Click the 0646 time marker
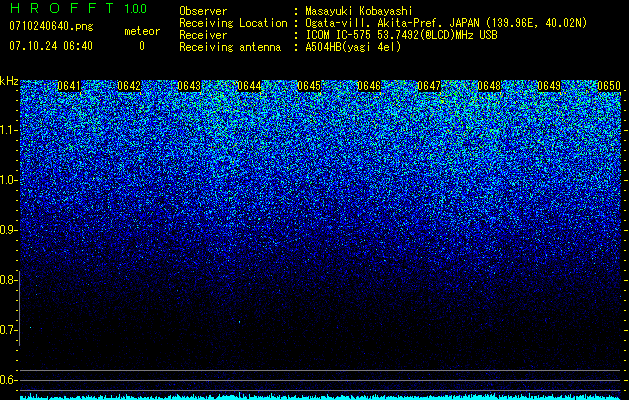The image size is (629, 400). pyautogui.click(x=369, y=86)
